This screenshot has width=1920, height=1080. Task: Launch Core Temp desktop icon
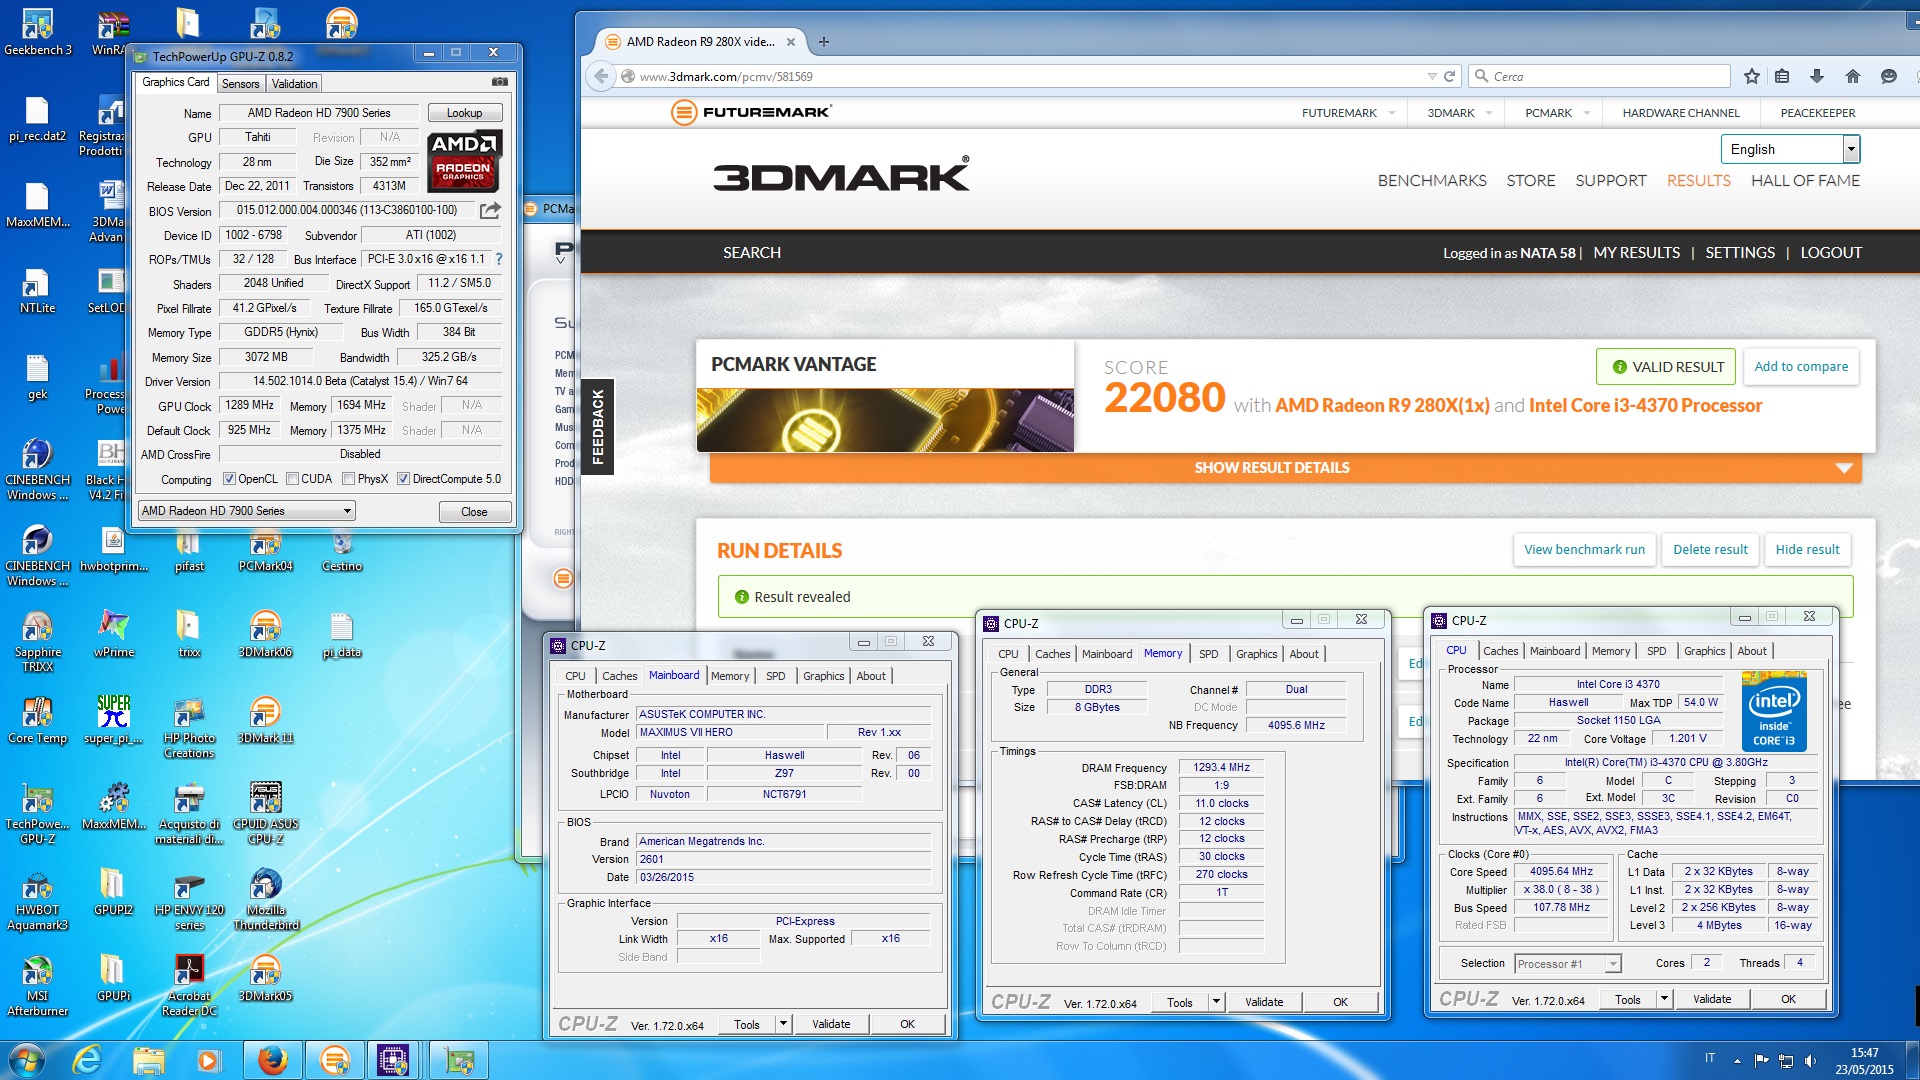click(38, 720)
